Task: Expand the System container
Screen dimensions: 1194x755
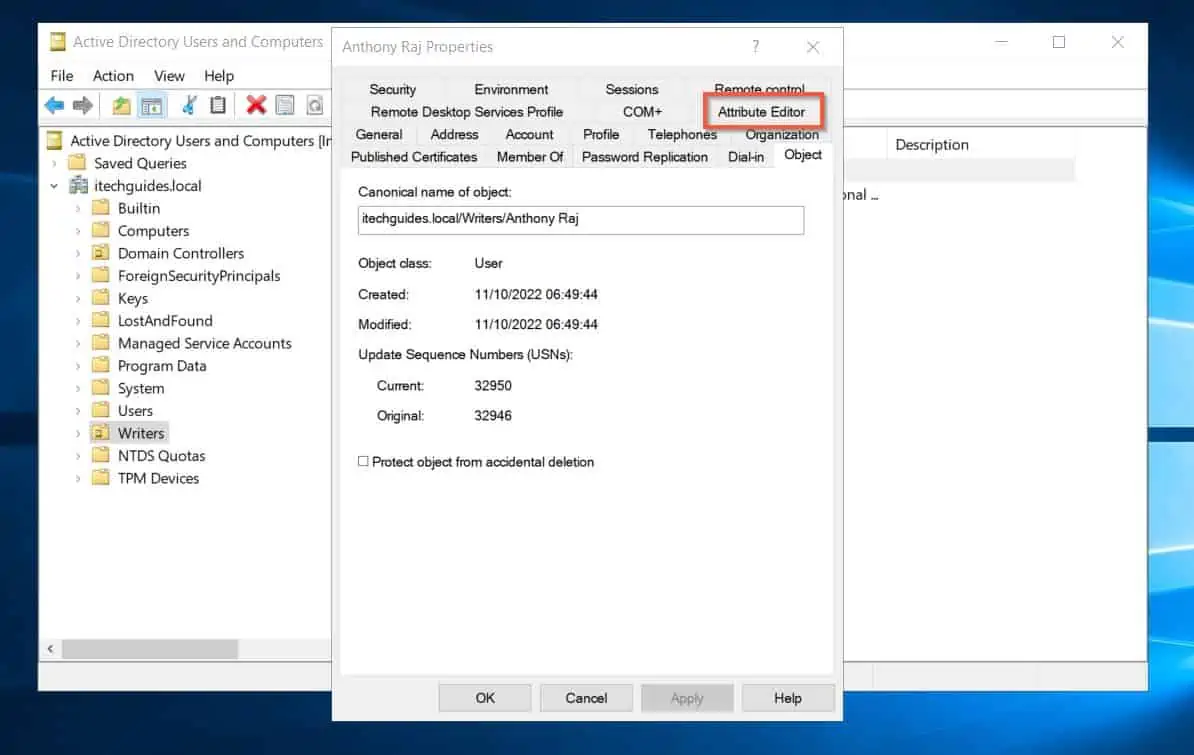Action: [x=78, y=388]
